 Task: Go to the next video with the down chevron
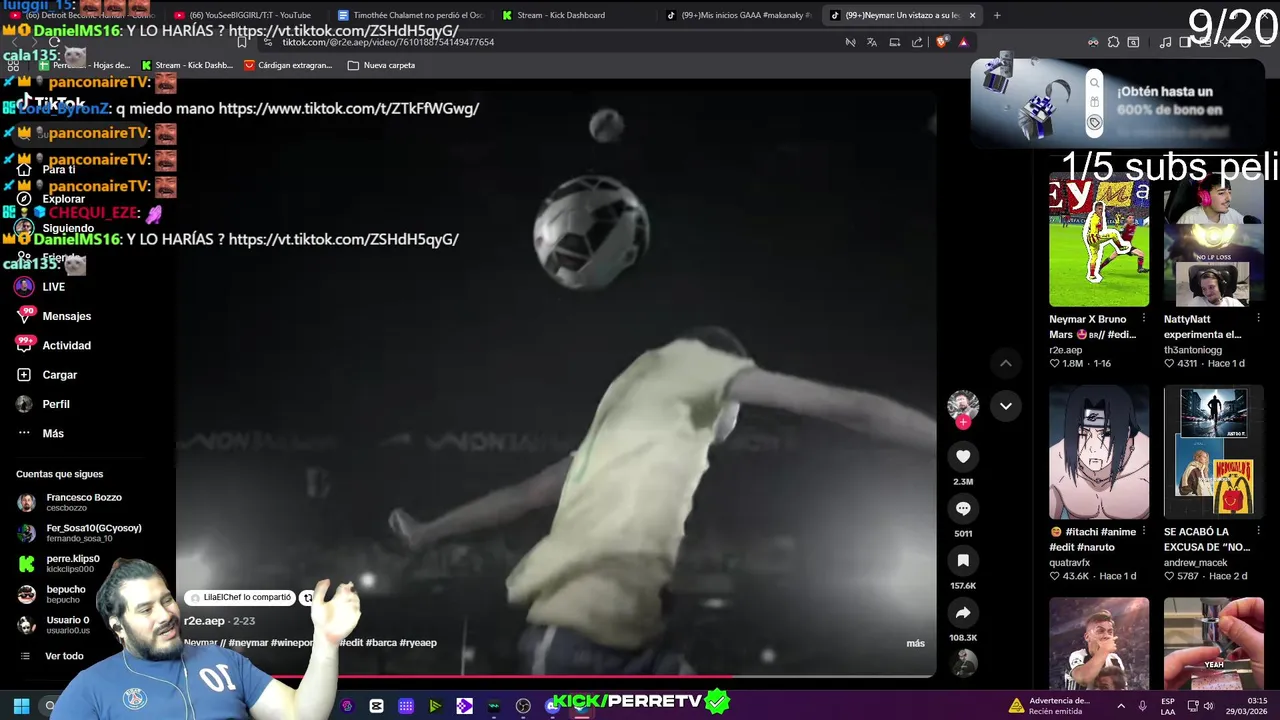(x=1006, y=406)
